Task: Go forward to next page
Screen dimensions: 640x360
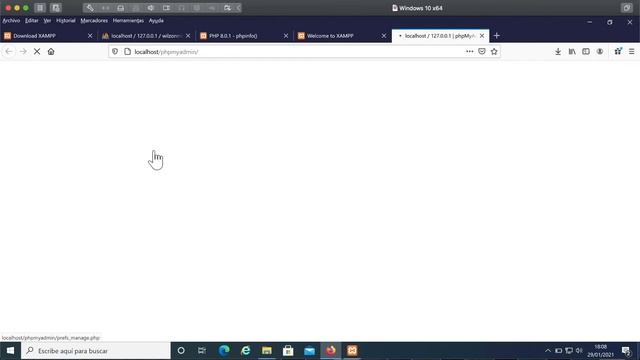Action: tap(23, 51)
